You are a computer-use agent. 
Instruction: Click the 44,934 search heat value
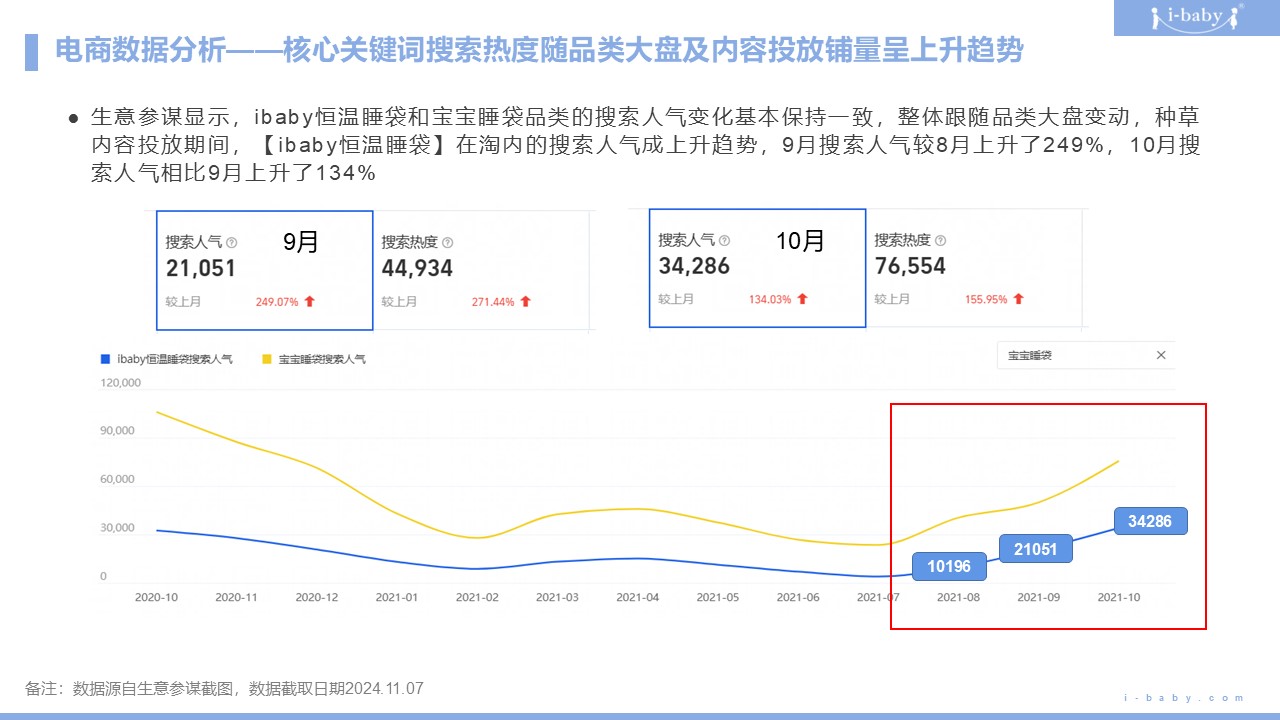coord(417,268)
